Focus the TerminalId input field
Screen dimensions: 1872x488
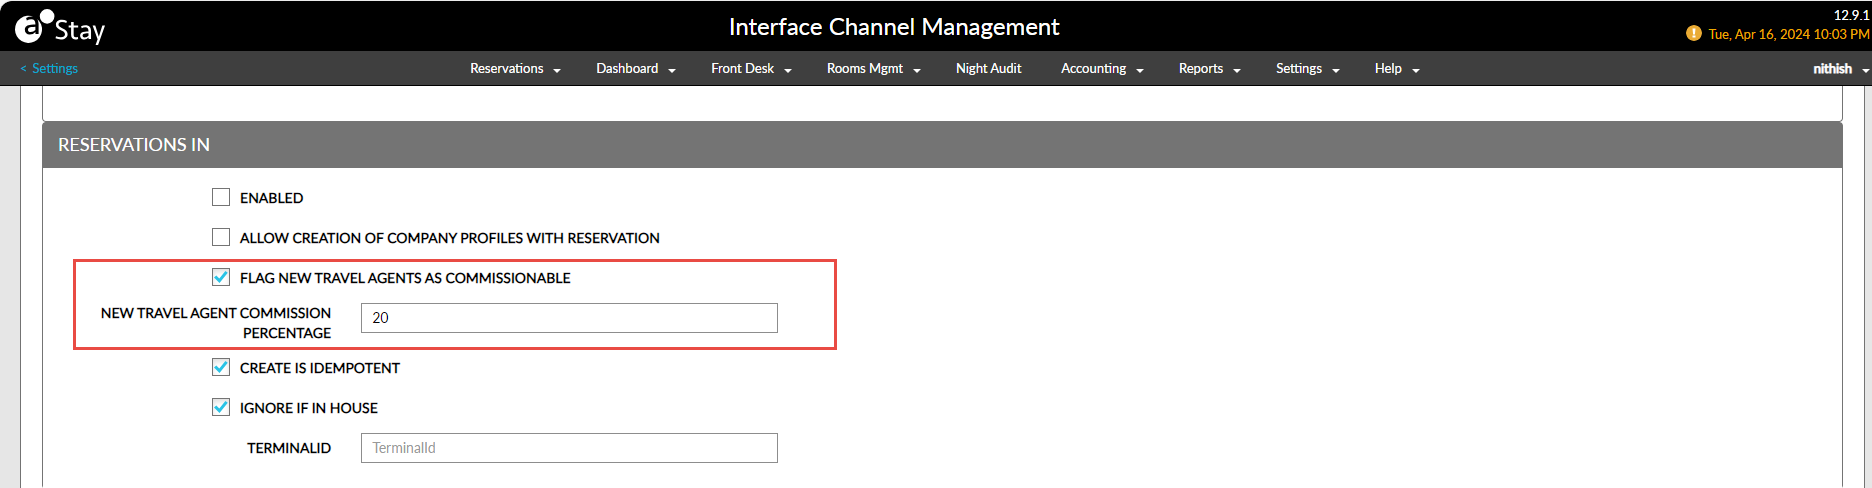(569, 448)
